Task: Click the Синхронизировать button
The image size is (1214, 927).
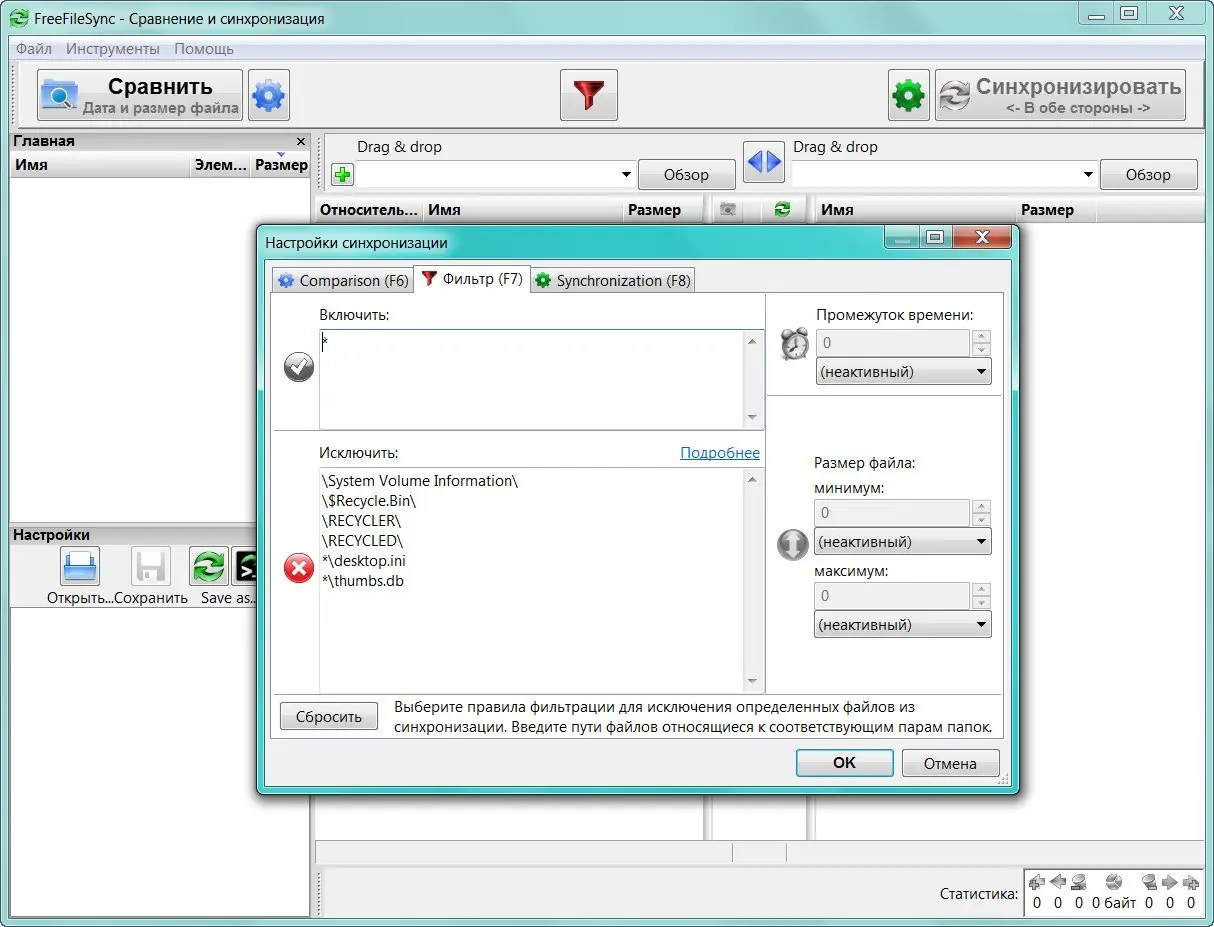Action: (x=1060, y=96)
